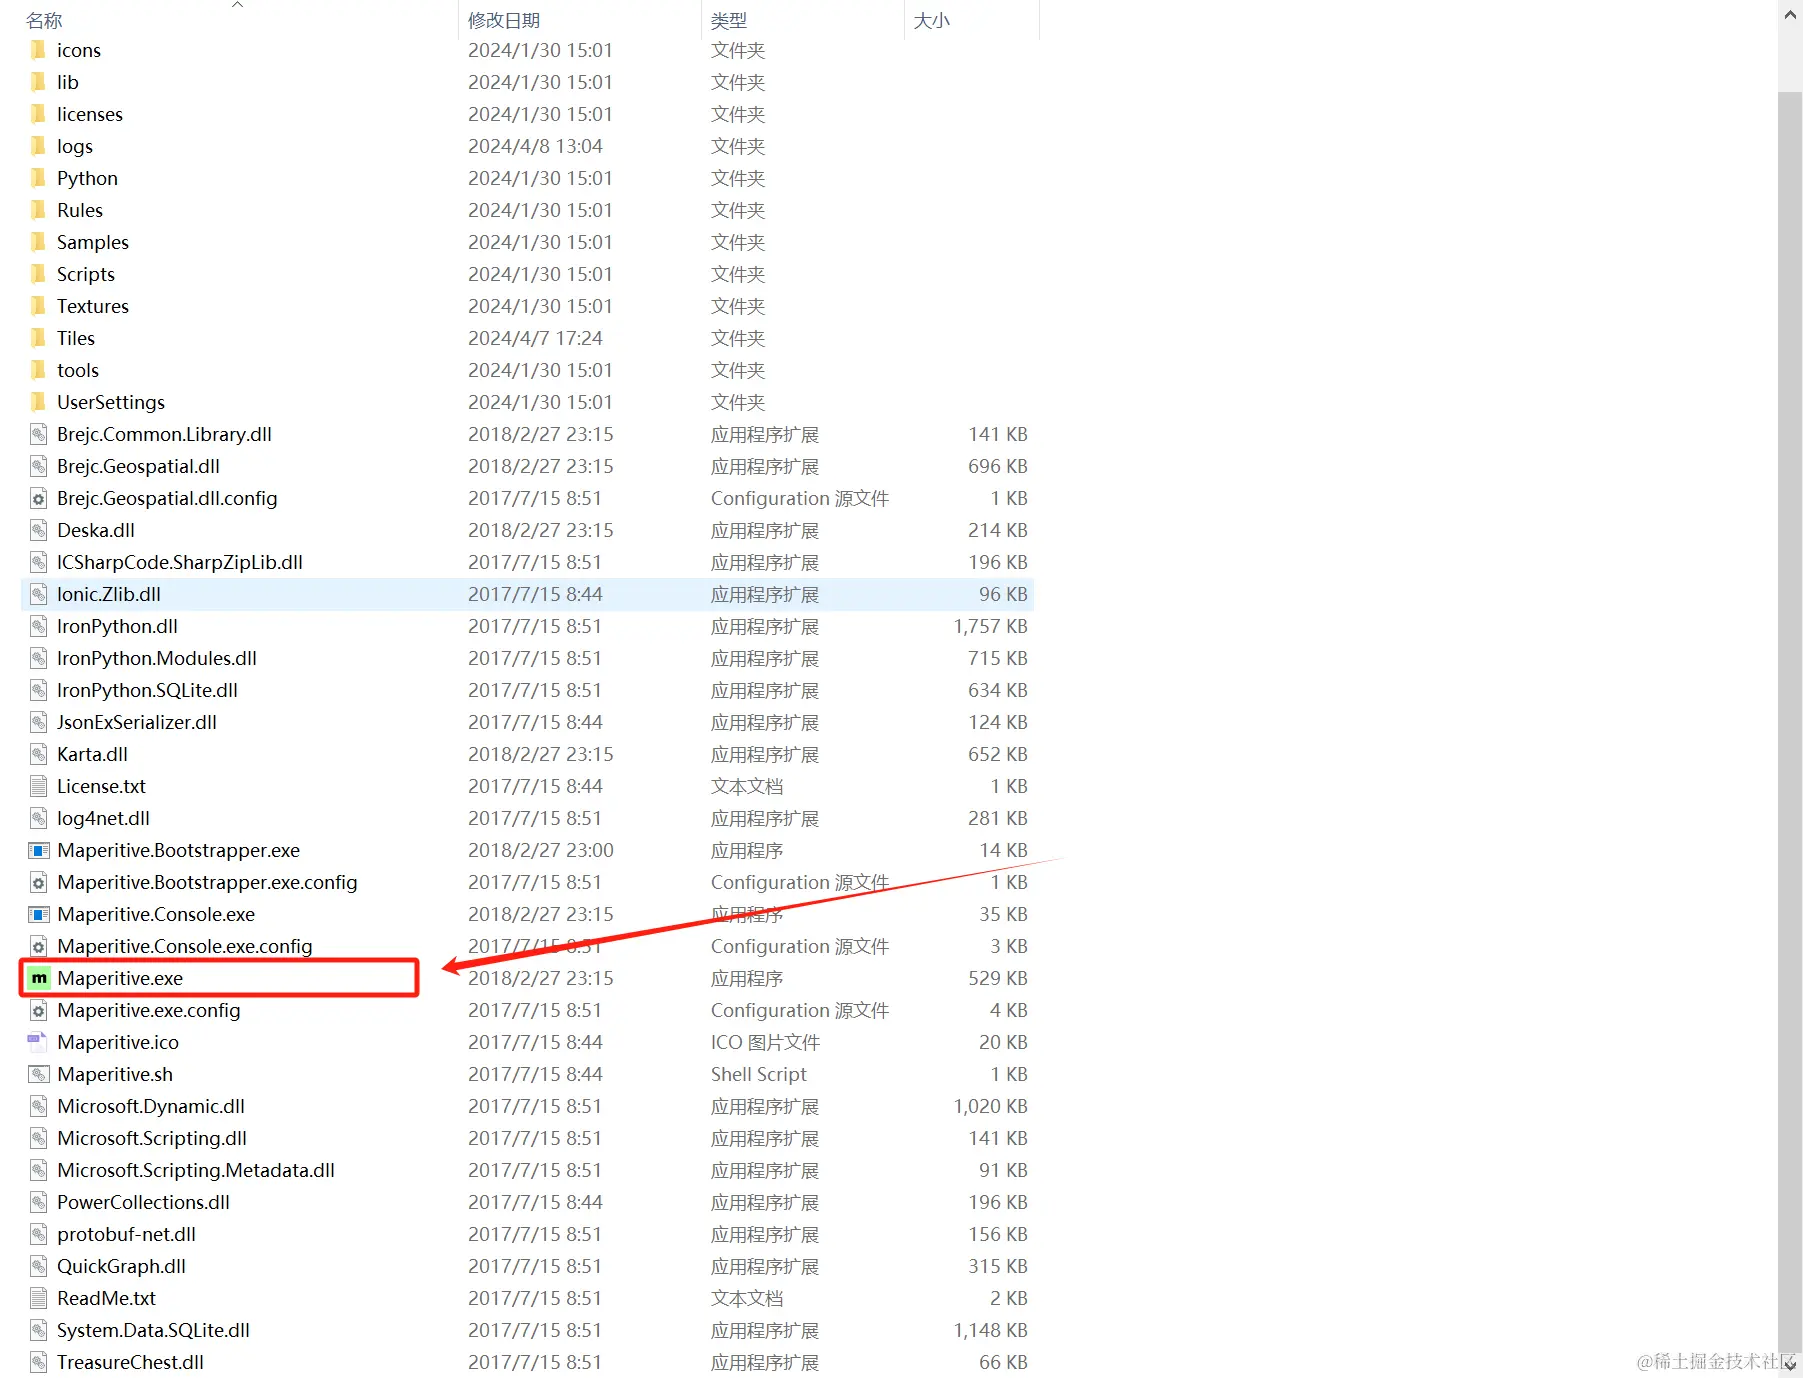Image resolution: width=1803 pixels, height=1378 pixels.
Task: Click the IronPython.dll file icon
Action: [x=39, y=626]
